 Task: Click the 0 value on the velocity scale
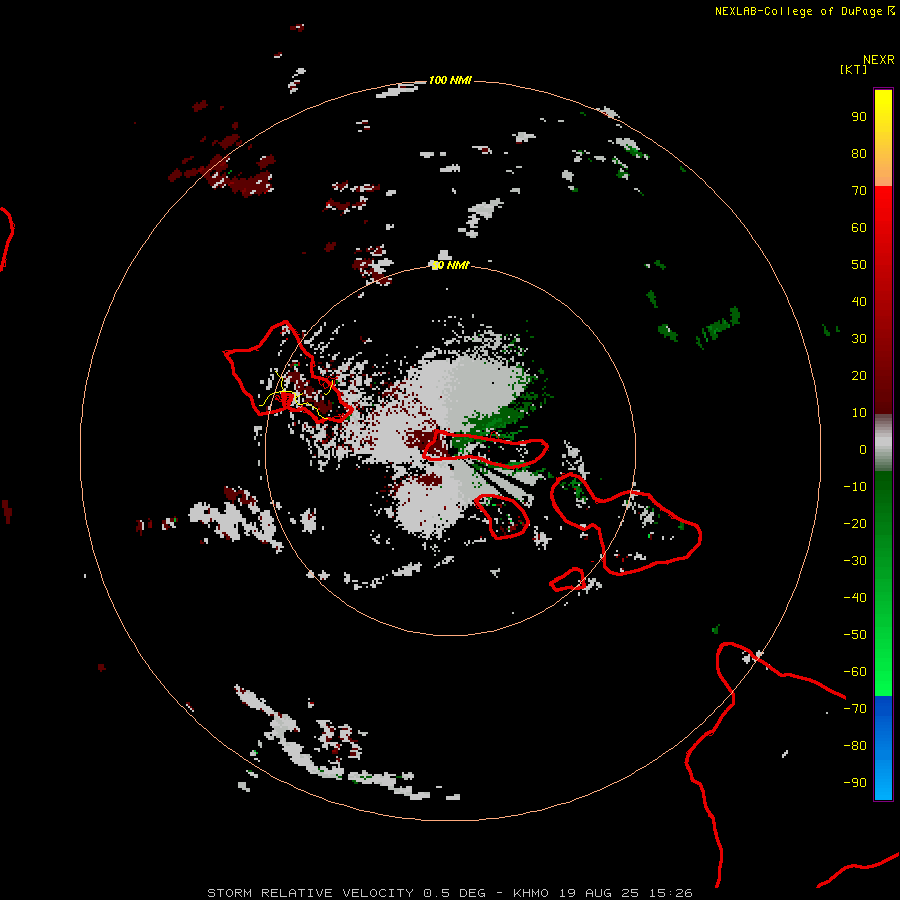[863, 450]
